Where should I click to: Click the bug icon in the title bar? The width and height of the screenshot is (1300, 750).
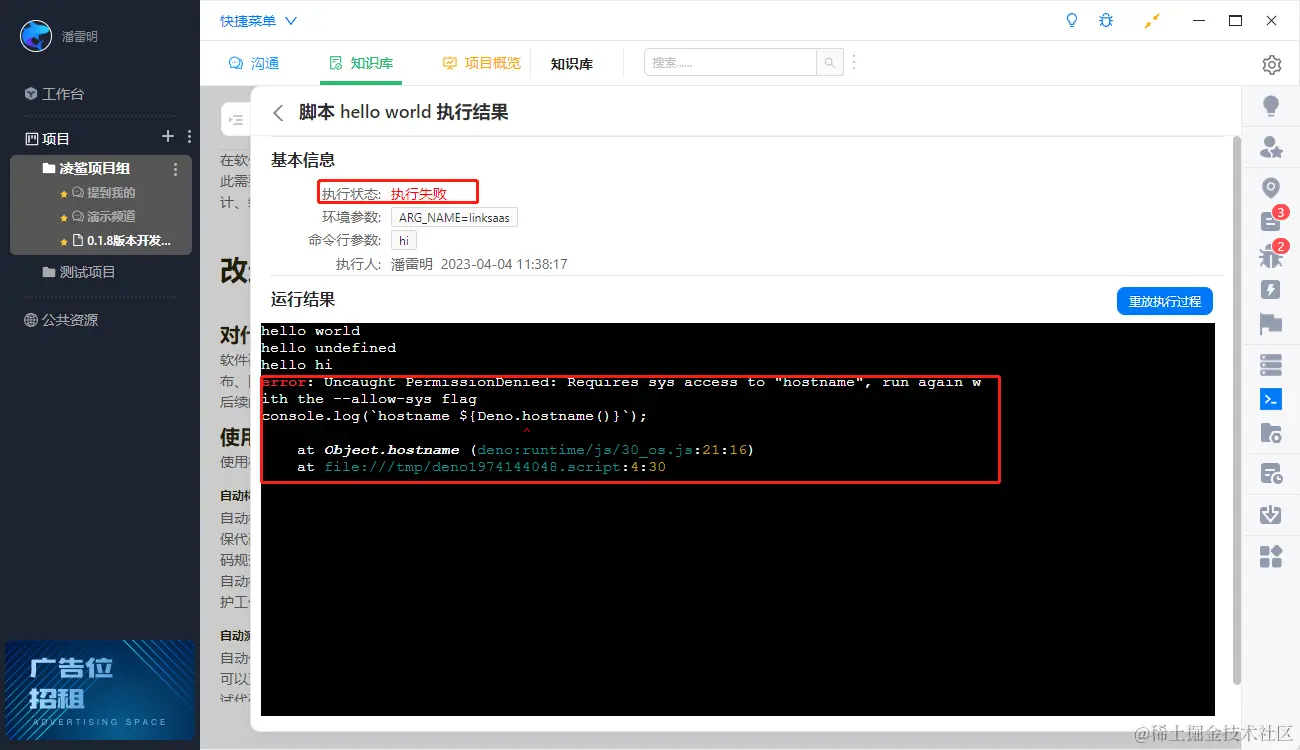pos(1105,20)
